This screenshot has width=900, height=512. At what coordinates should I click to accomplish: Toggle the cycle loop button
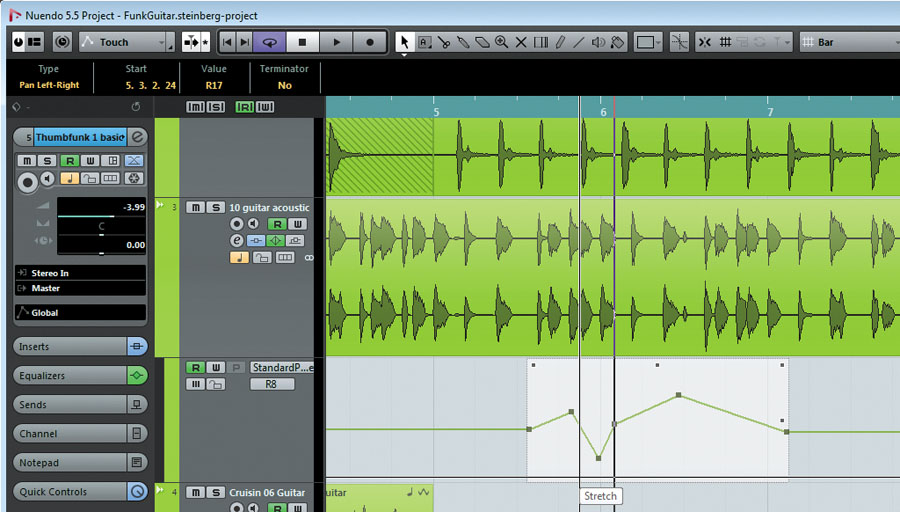pos(269,42)
